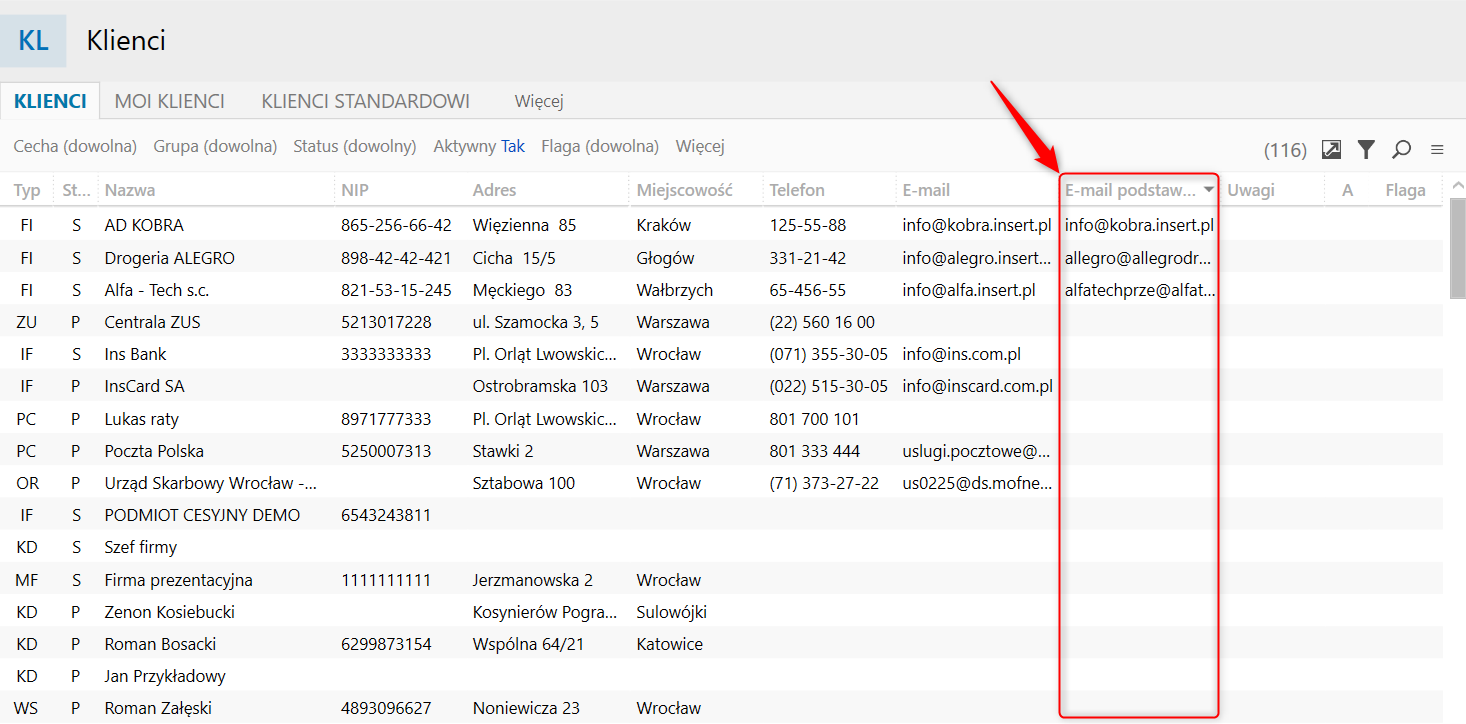Select the Drogeria ALEGRO client
Image resolution: width=1466 pixels, height=724 pixels.
click(x=721, y=258)
